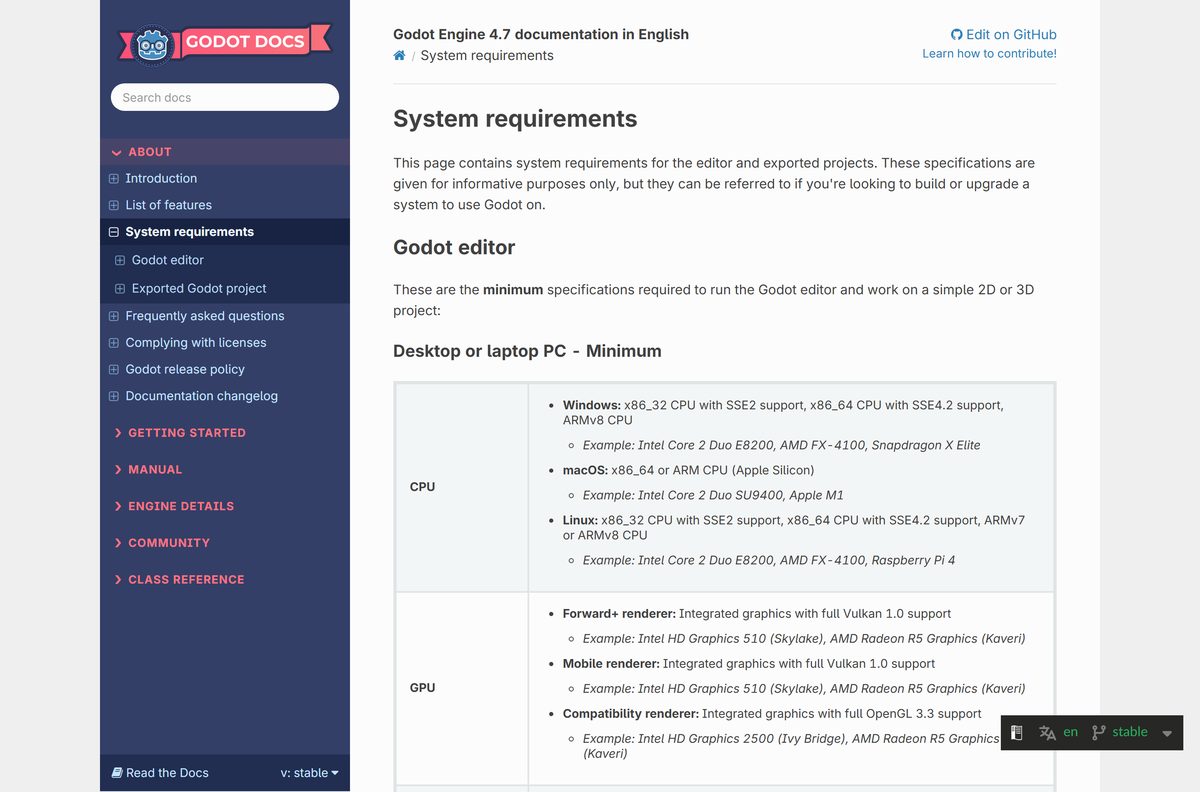This screenshot has width=1200, height=792.
Task: Click the 'GPU' table row header
Action: [x=422, y=688]
